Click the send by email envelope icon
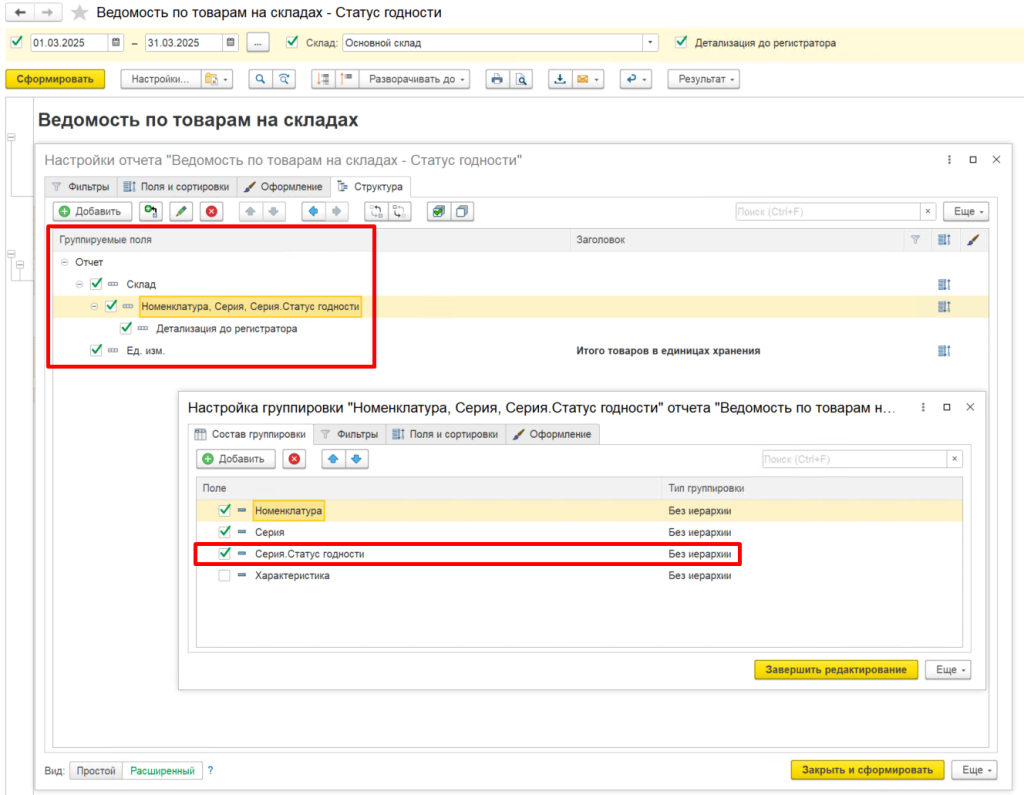This screenshot has height=795, width=1024. (x=583, y=79)
